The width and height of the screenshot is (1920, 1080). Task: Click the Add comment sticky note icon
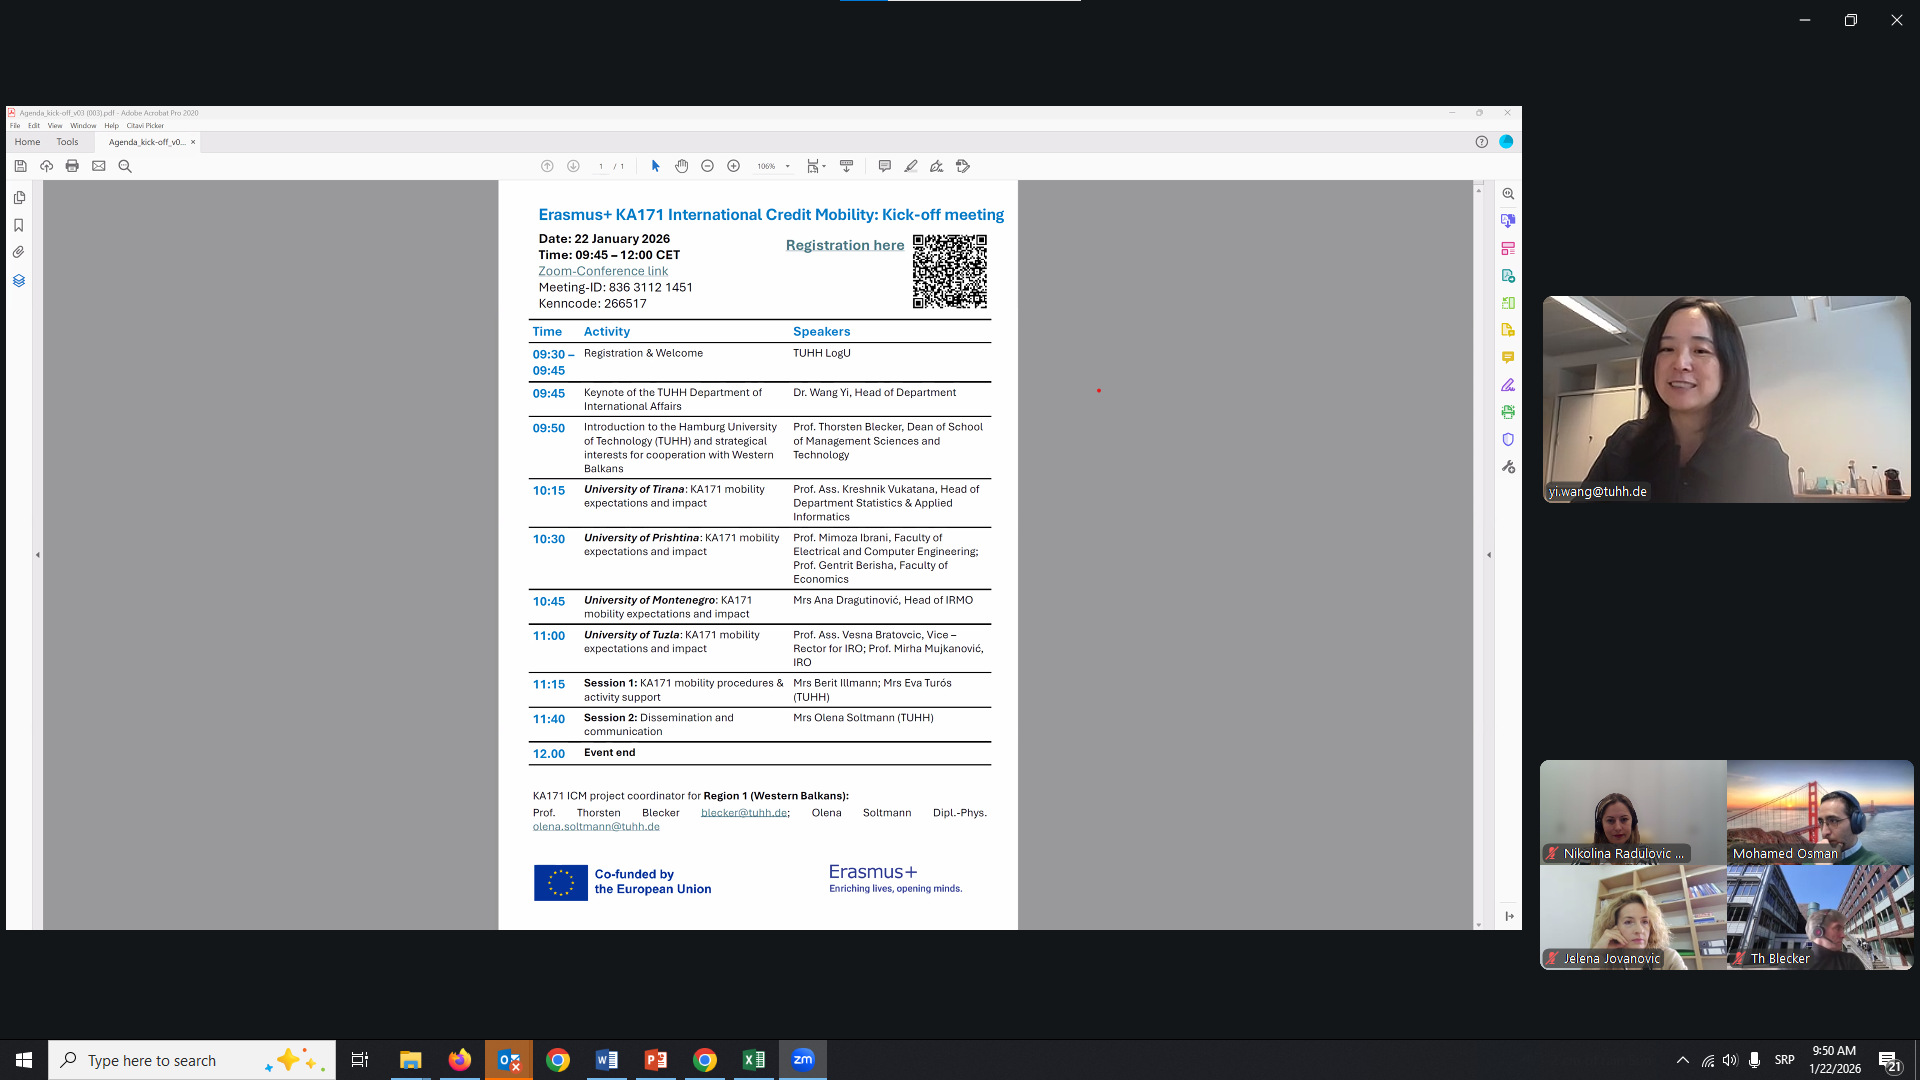884,166
